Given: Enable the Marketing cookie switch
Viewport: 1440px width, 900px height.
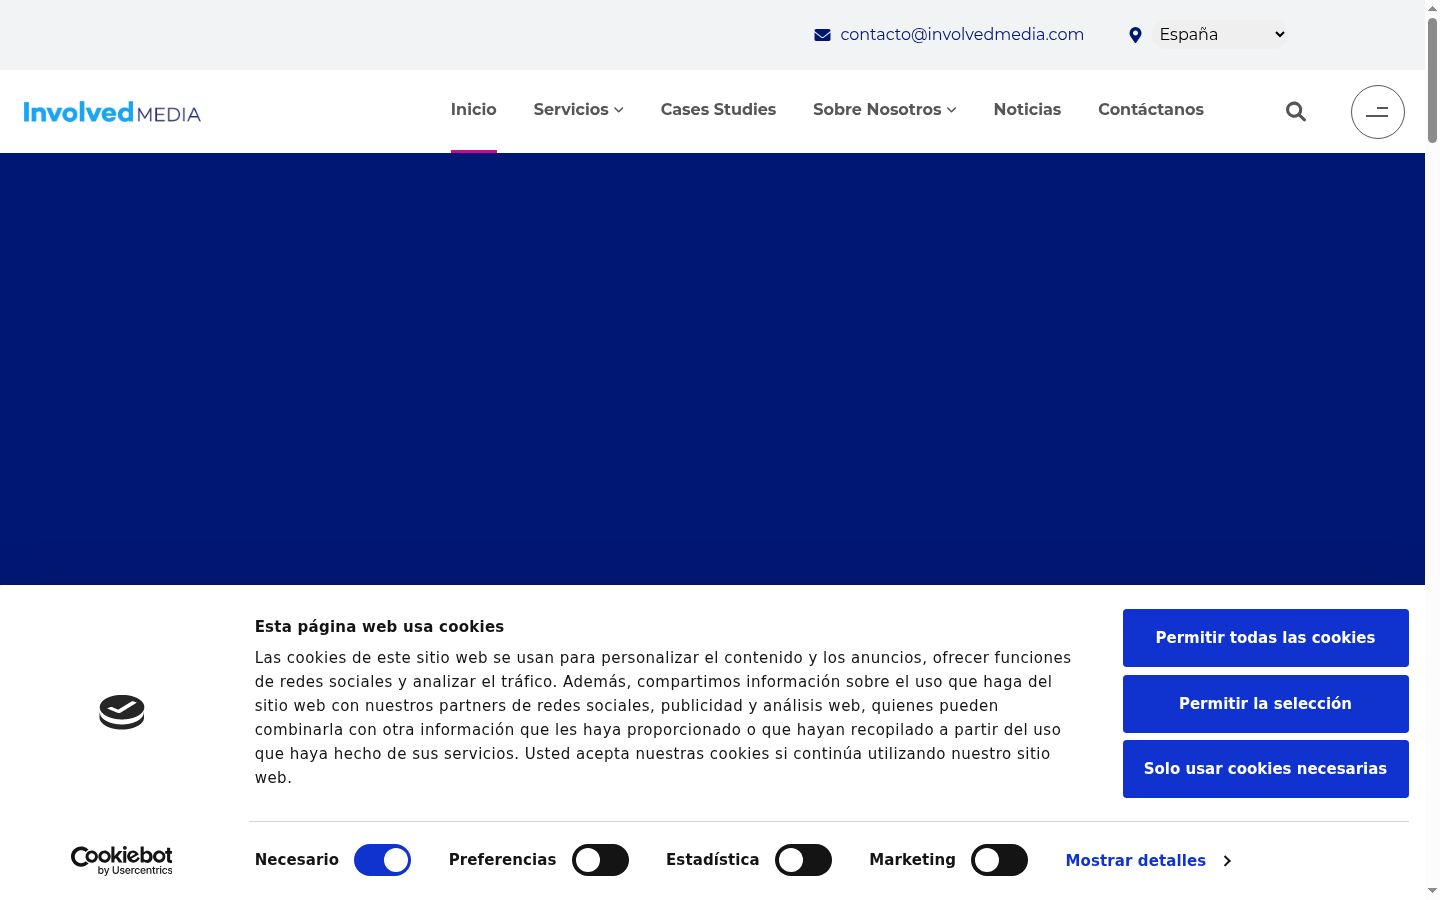Looking at the screenshot, I should (x=999, y=860).
